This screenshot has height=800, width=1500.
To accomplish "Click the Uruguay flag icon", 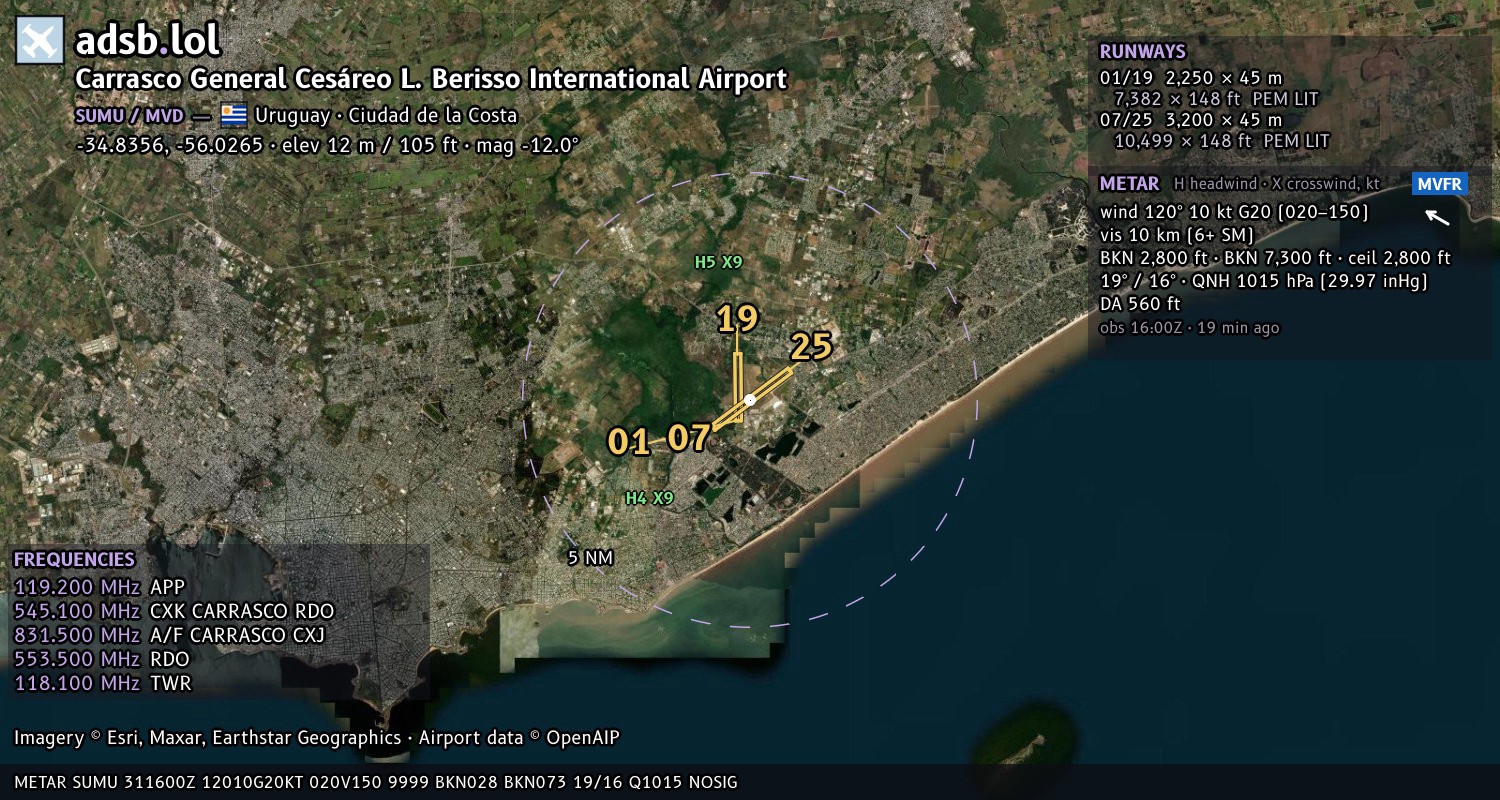I will click(234, 115).
